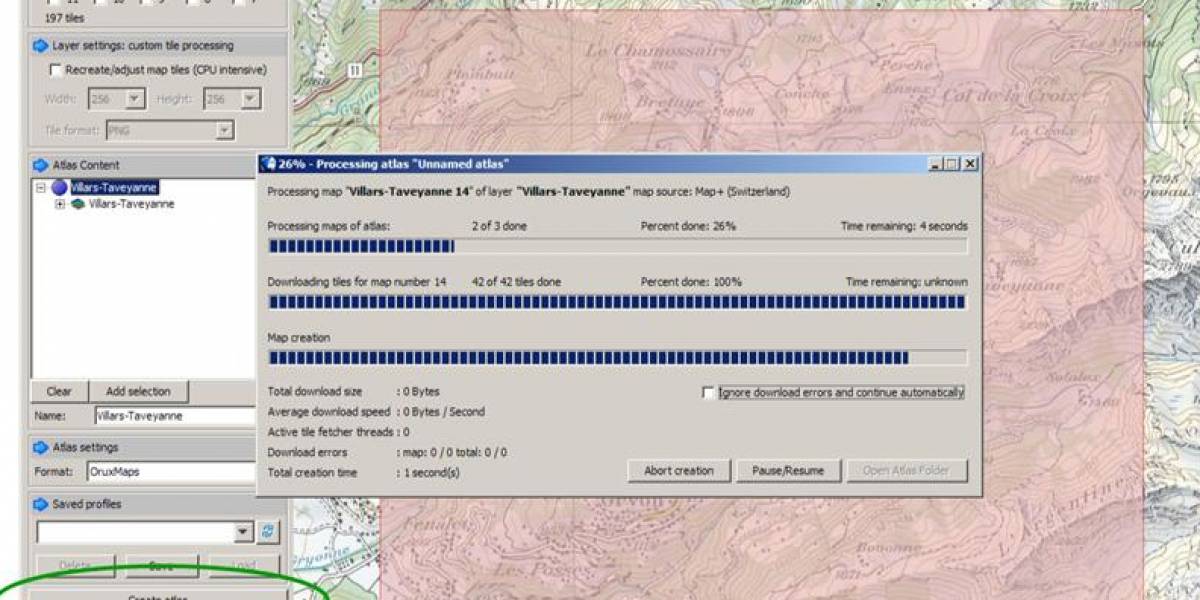Check Ignore download errors and continue automatically

click(709, 393)
